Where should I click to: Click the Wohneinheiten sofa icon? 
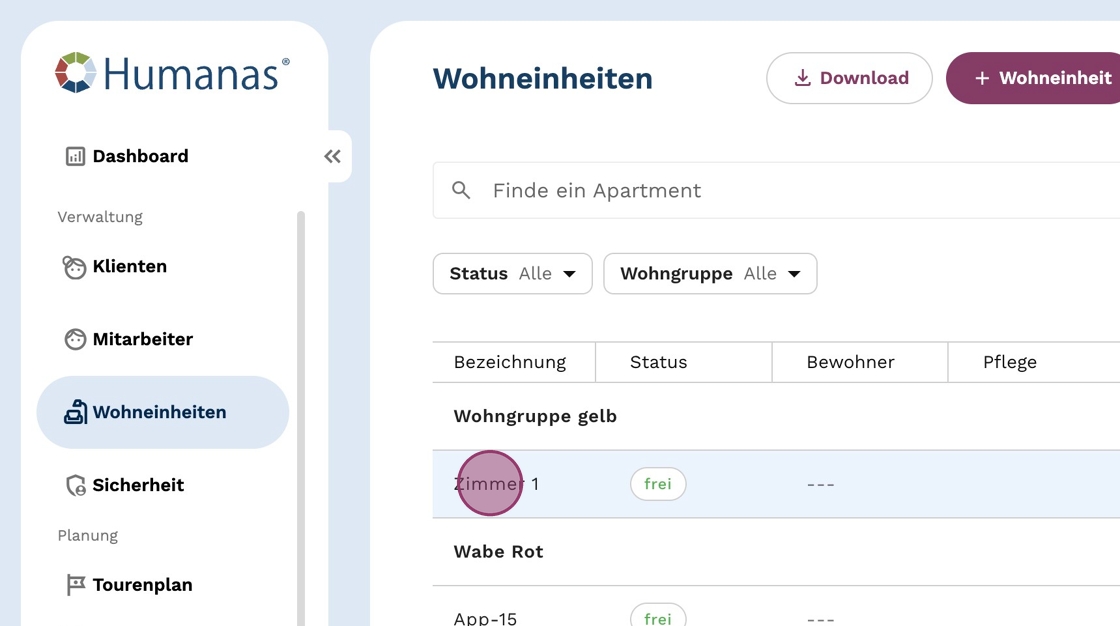pos(75,412)
